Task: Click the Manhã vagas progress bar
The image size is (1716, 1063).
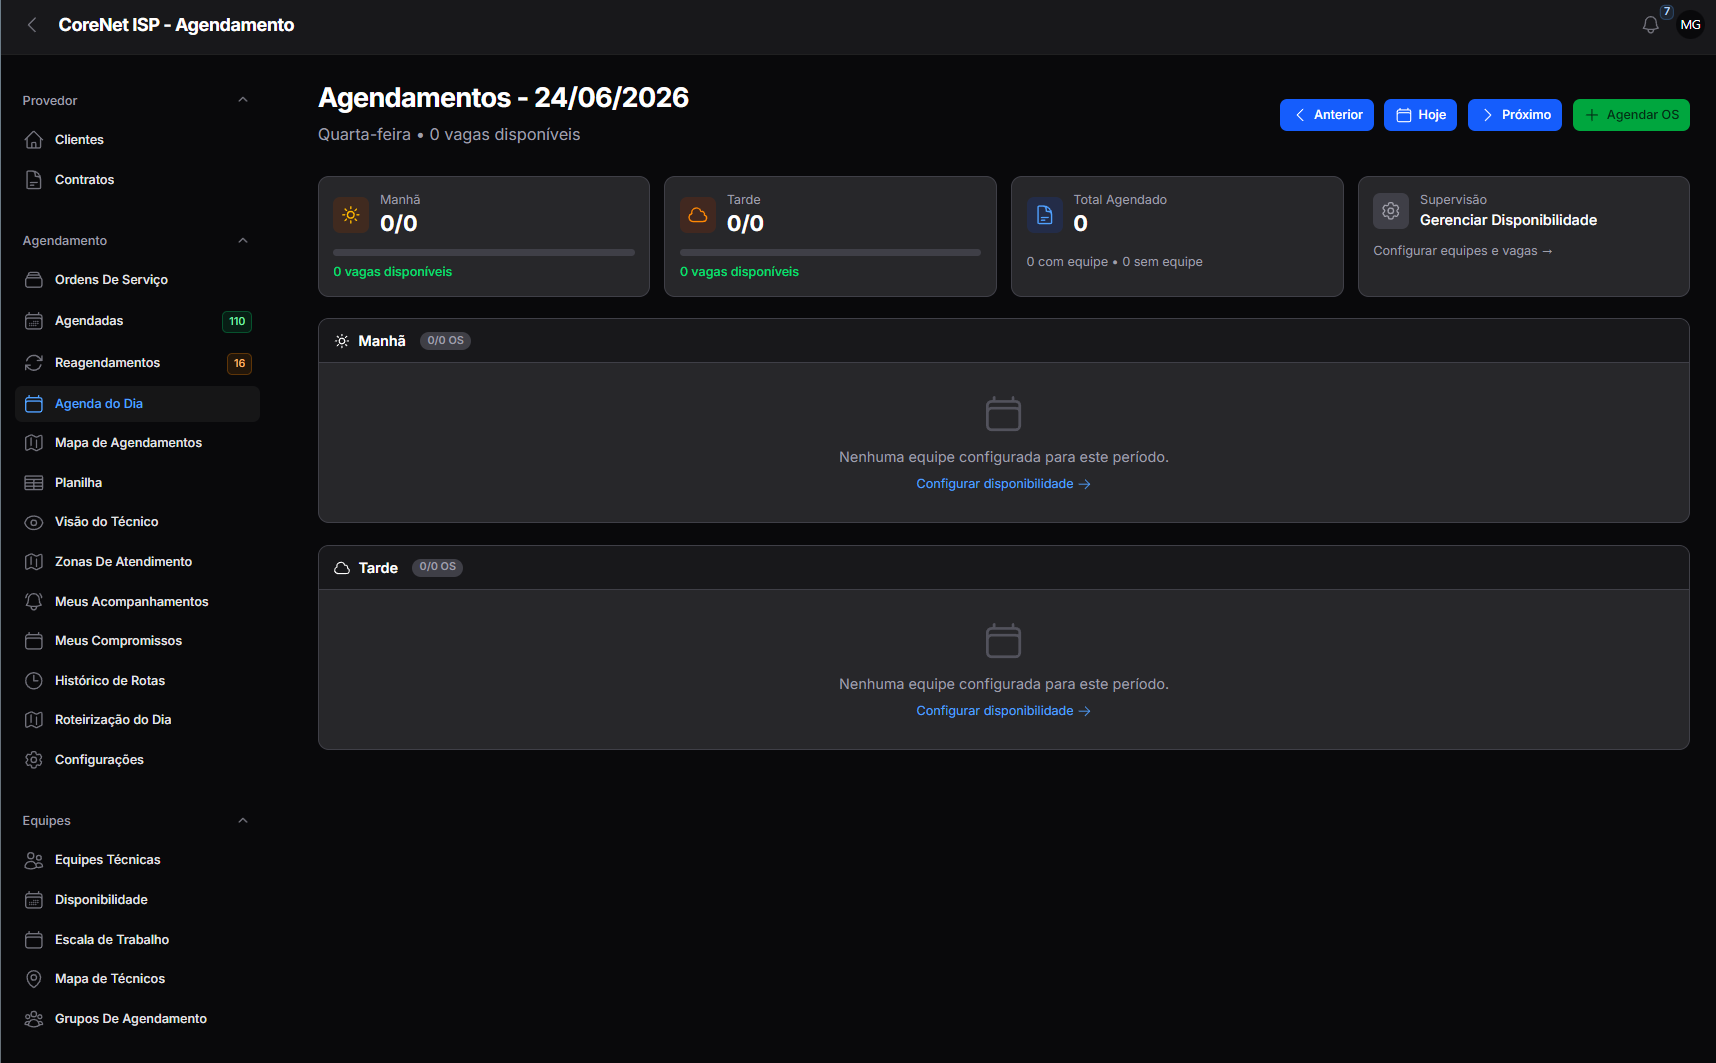Action: [x=484, y=253]
